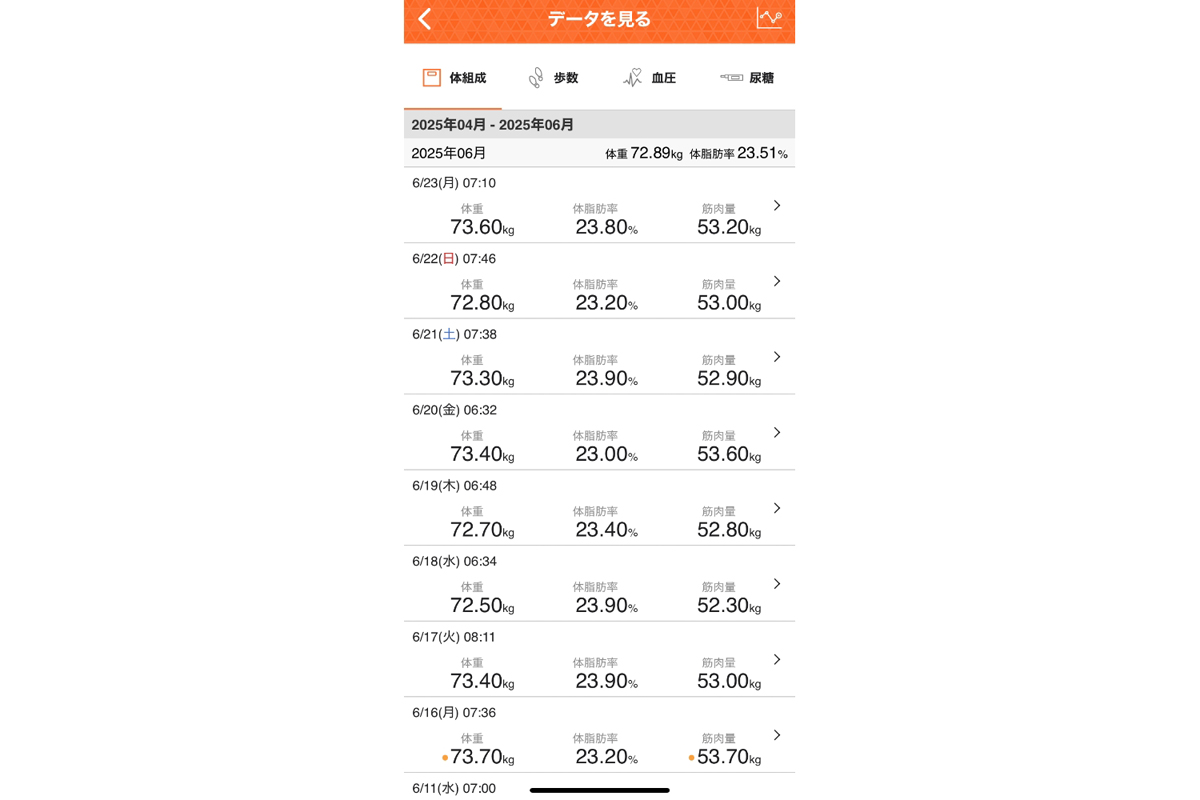Open details for the 6/22 entry
The width and height of the screenshot is (1200, 800).
tap(776, 281)
